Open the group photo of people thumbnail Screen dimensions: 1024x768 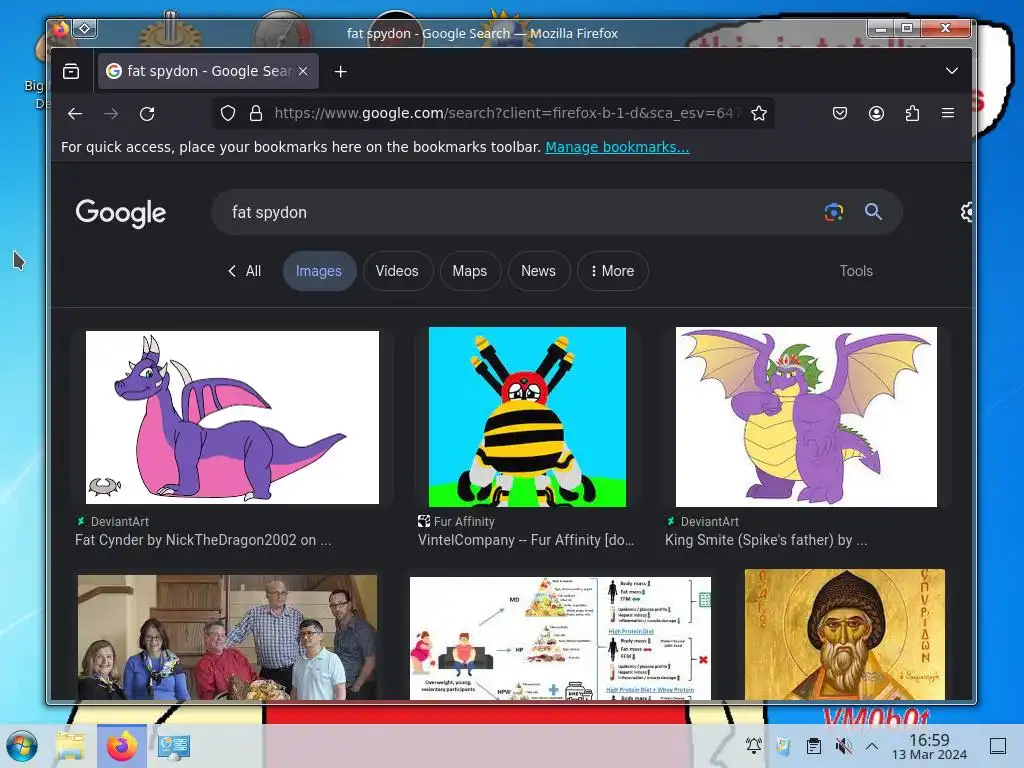point(227,637)
